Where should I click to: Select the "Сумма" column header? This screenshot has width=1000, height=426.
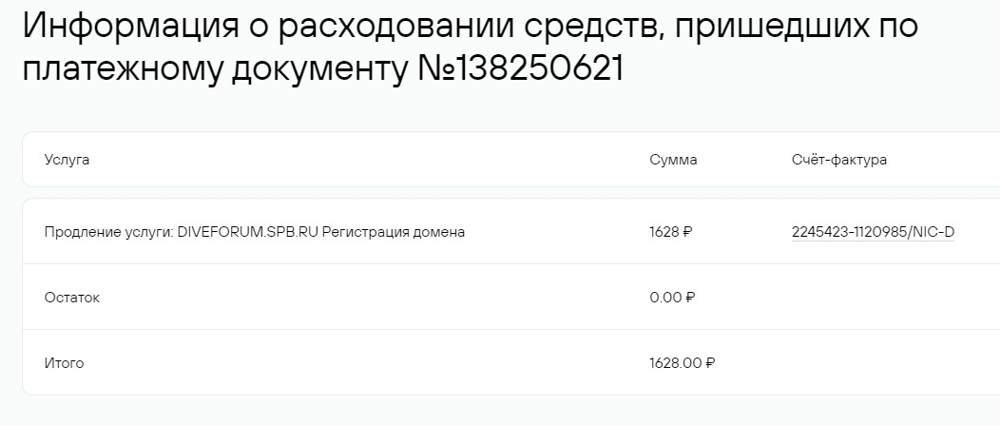point(673,160)
